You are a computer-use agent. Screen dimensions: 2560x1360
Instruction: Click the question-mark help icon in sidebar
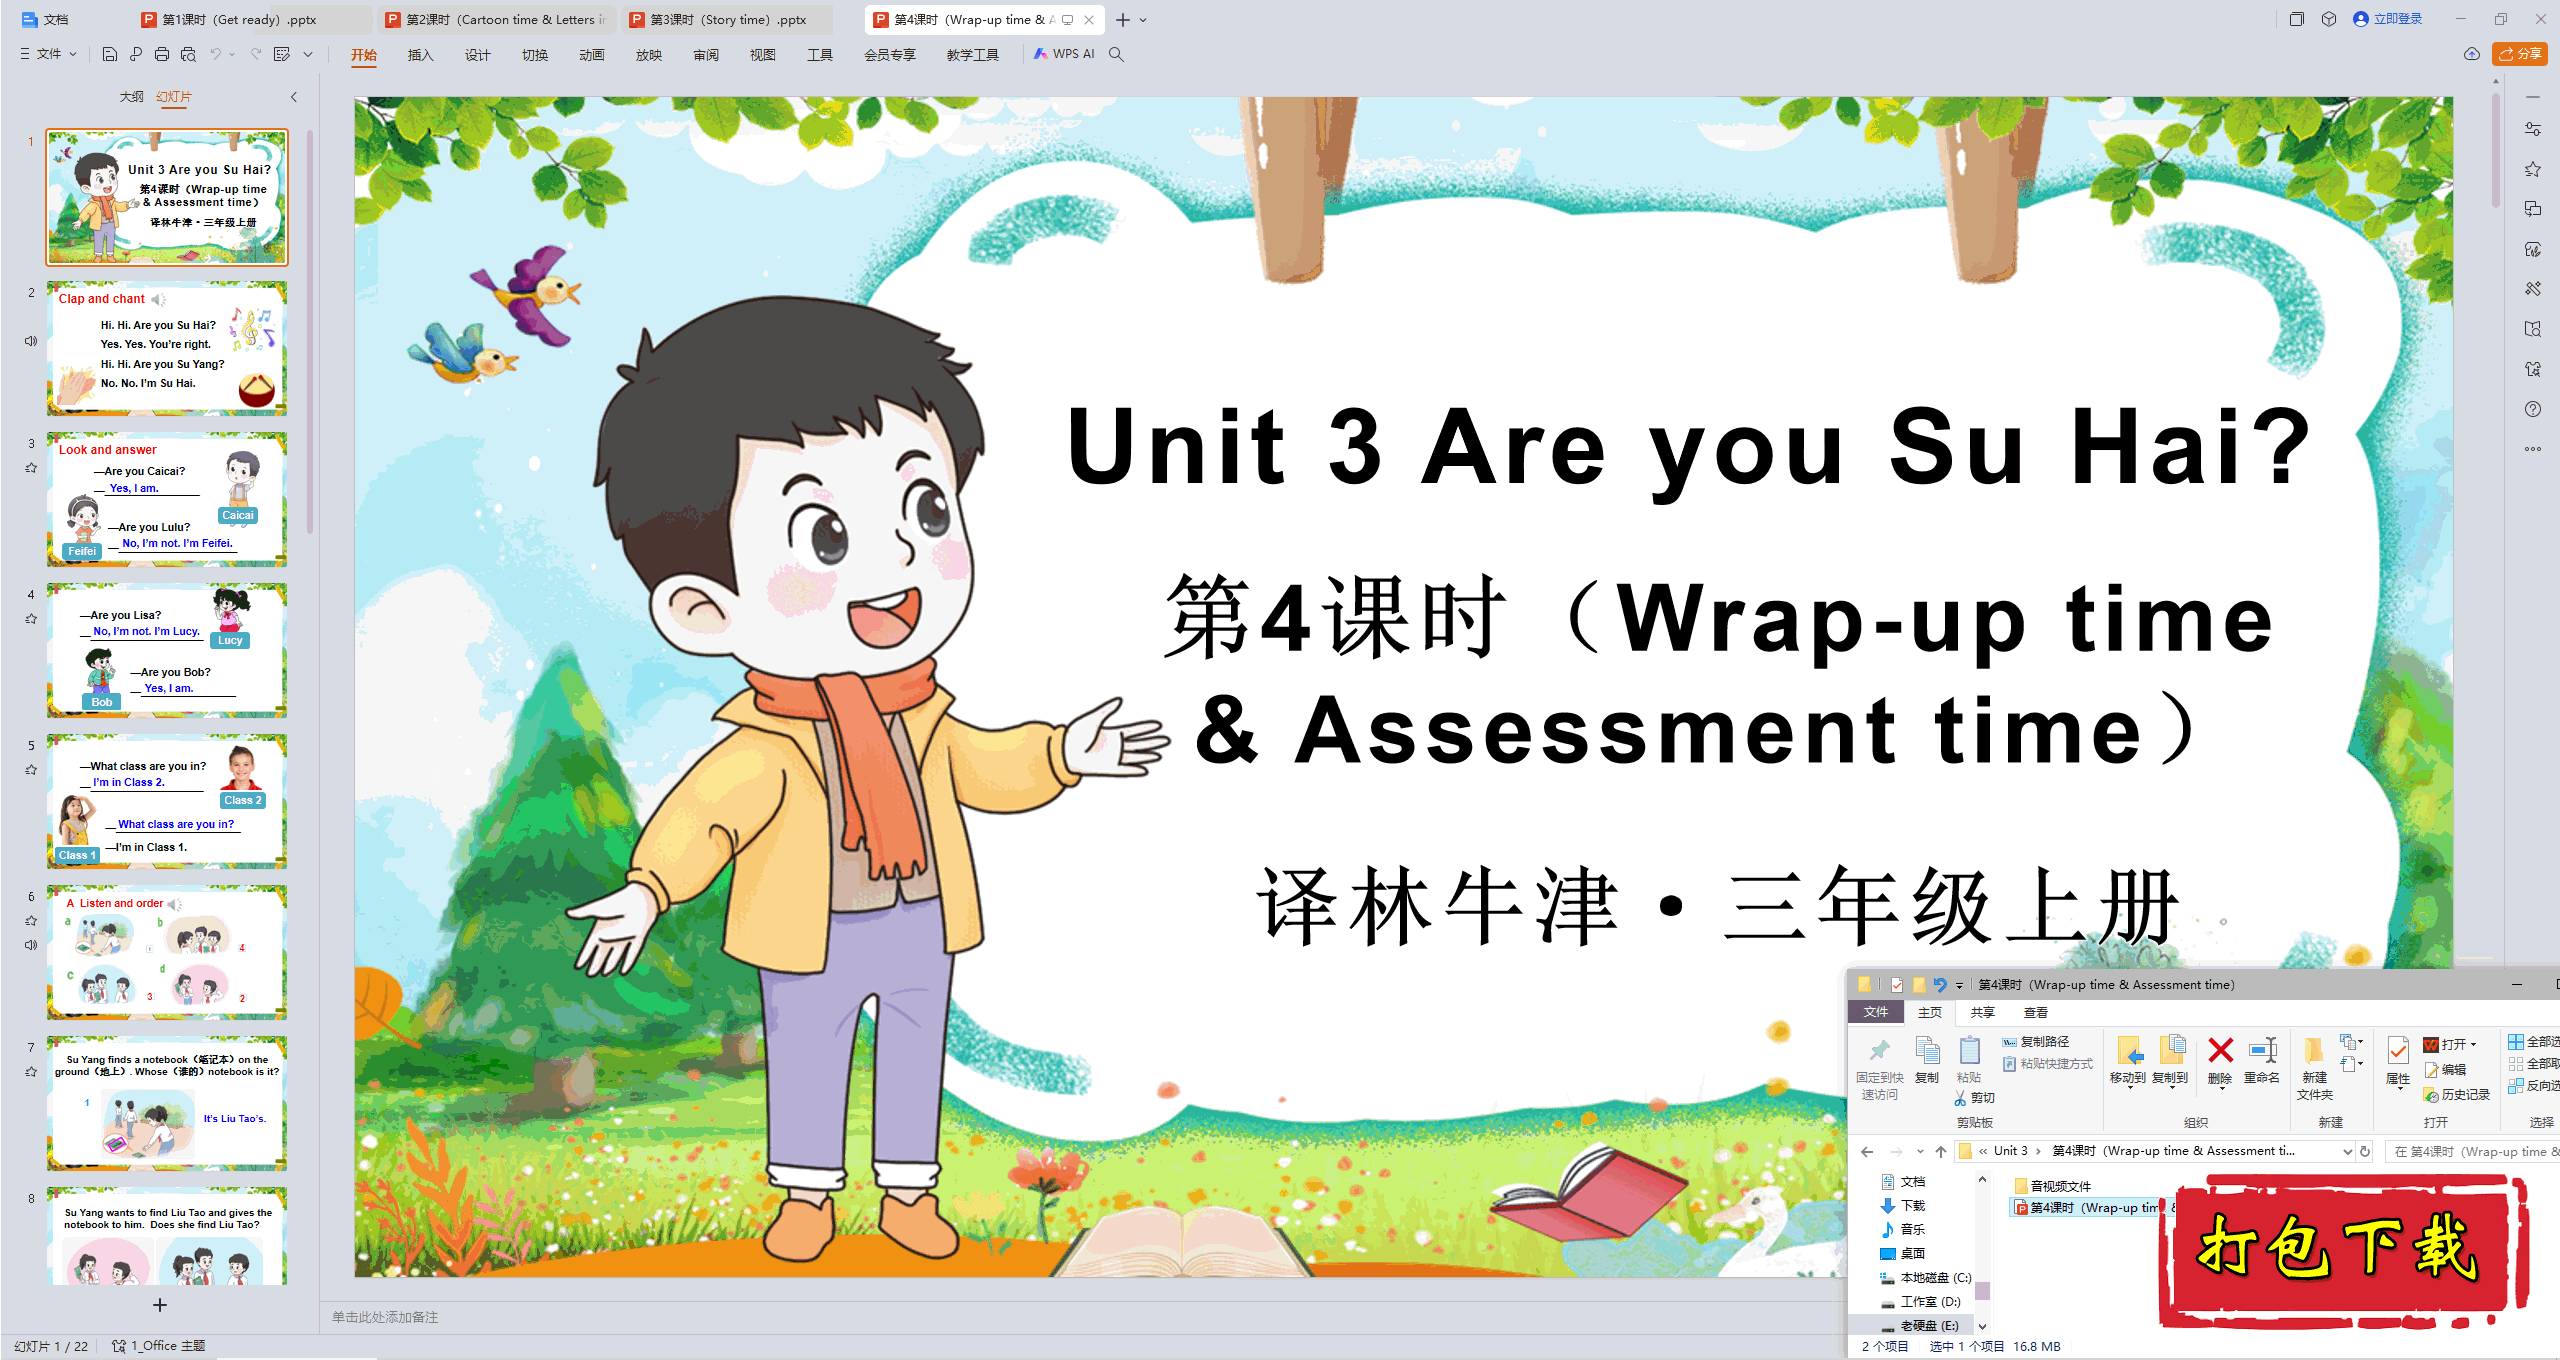[2532, 409]
